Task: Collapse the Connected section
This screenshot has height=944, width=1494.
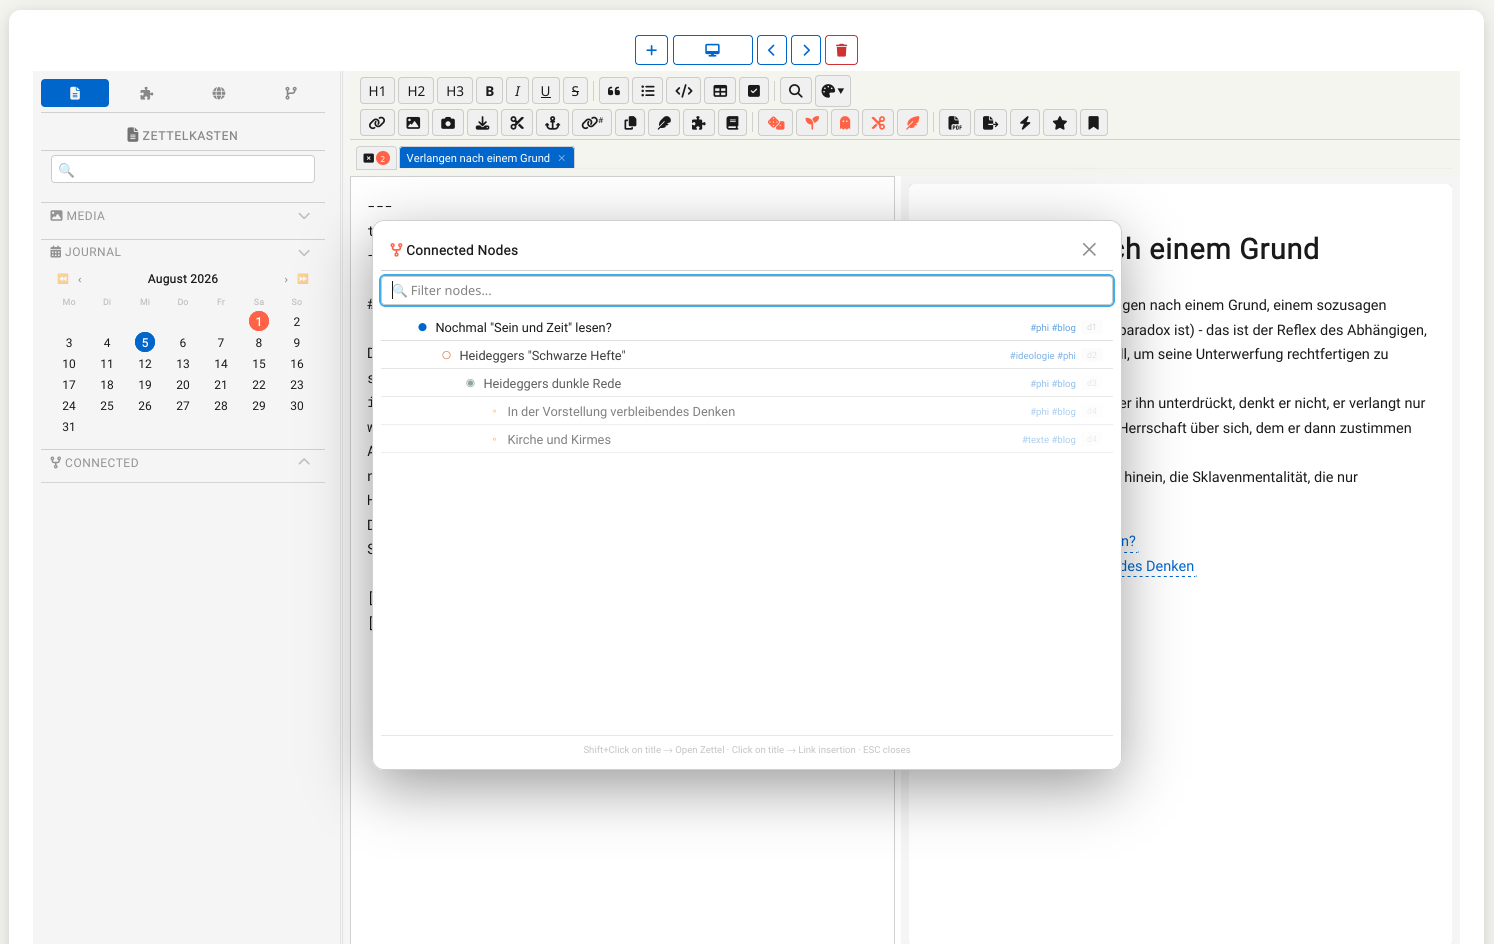Action: point(304,462)
